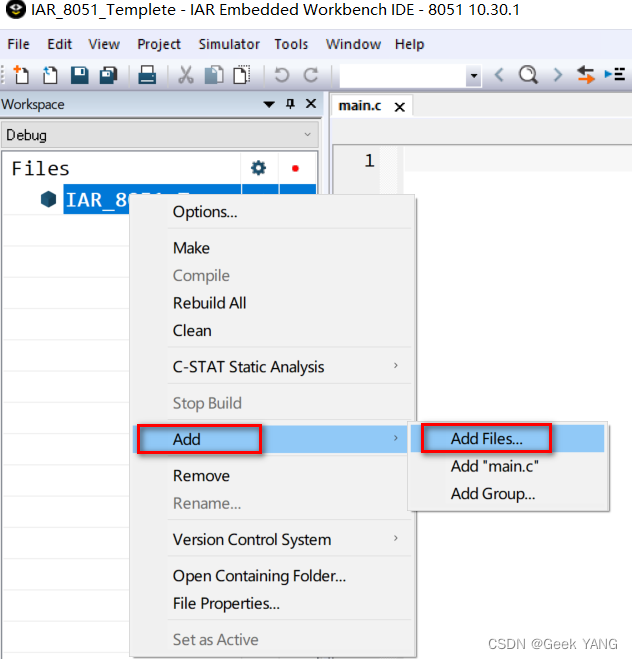Click the Undo arrow icon
The image size is (632, 659).
coord(282,75)
